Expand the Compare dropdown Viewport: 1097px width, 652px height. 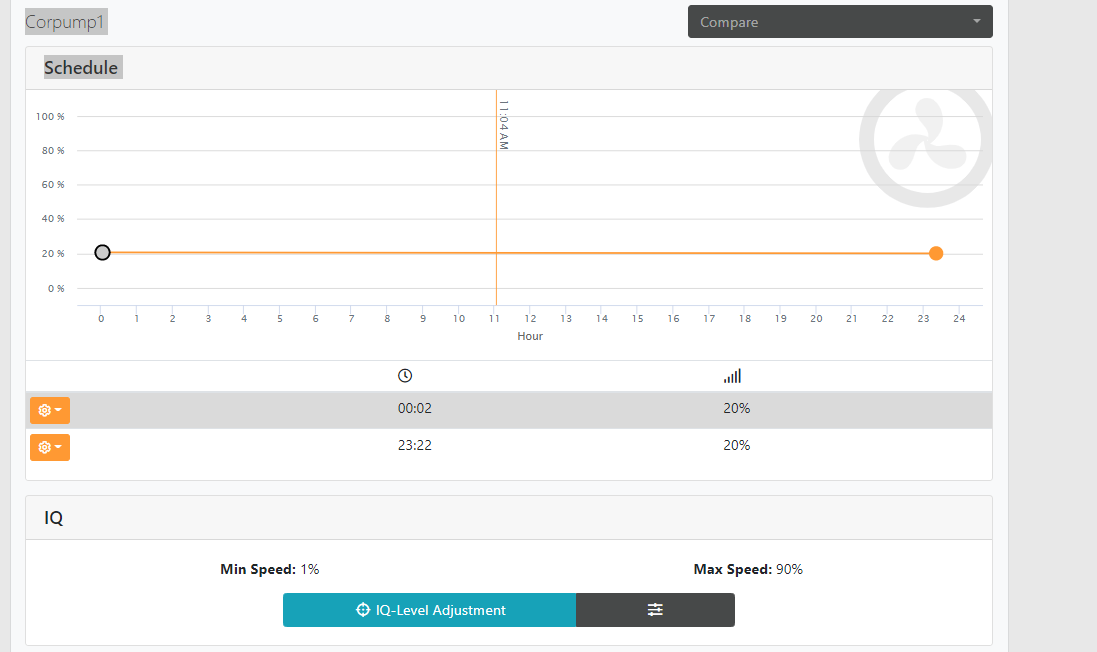840,22
